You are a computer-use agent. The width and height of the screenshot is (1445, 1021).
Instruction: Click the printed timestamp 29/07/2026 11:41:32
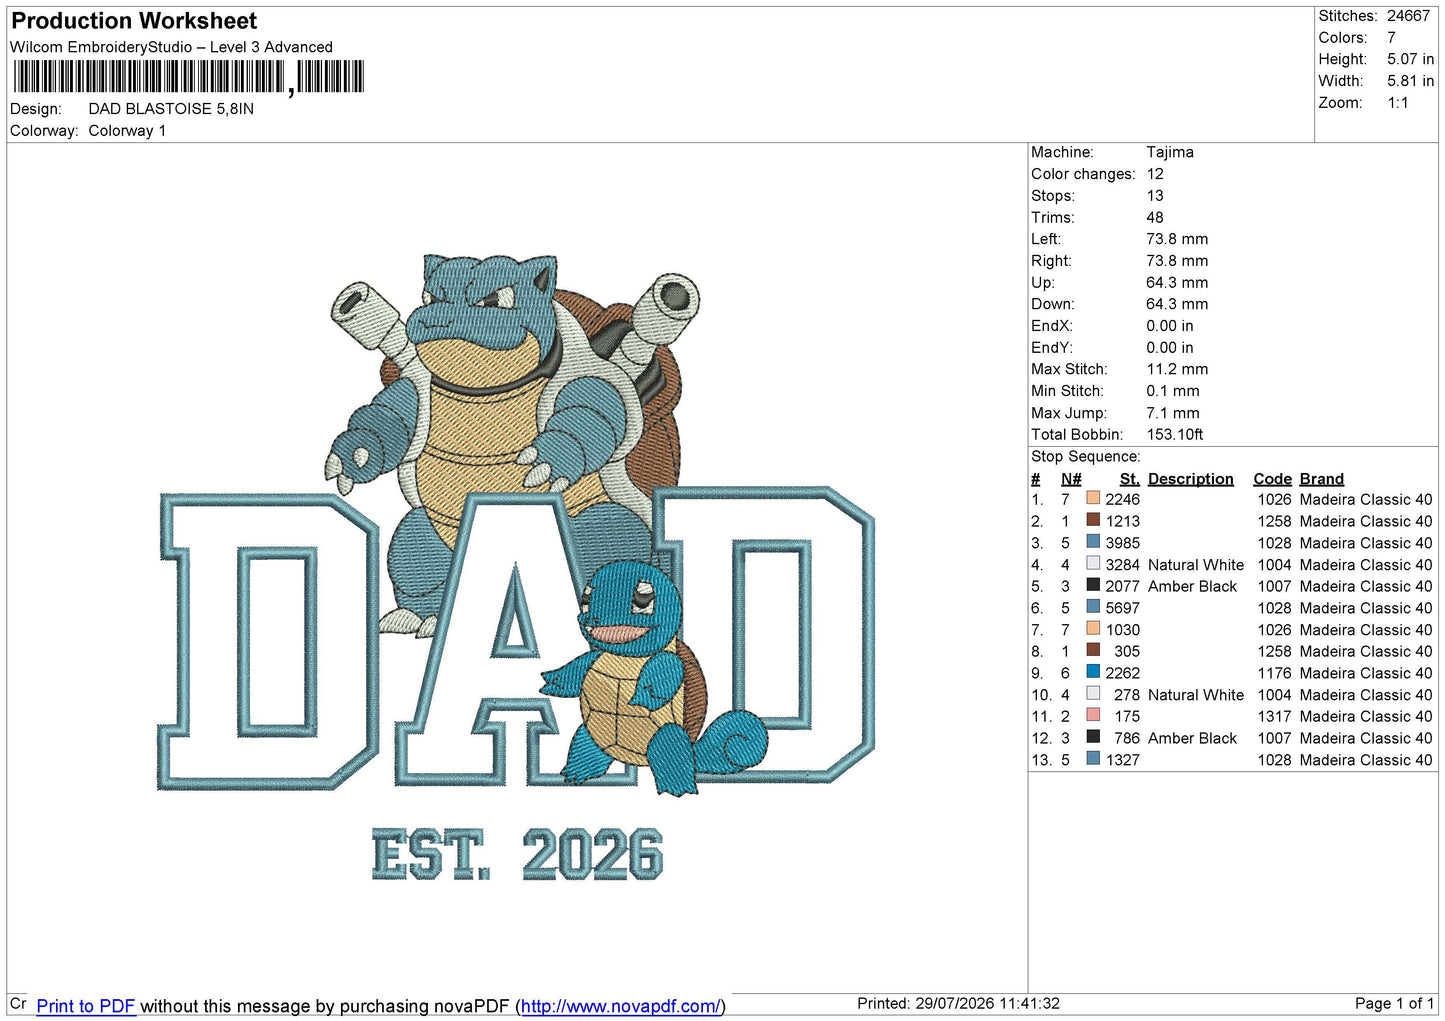988,1003
